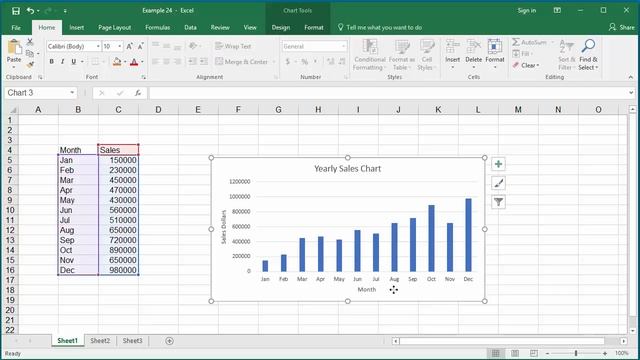The image size is (640, 360).
Task: Save the workbook with the floppy icon
Action: [16, 11]
